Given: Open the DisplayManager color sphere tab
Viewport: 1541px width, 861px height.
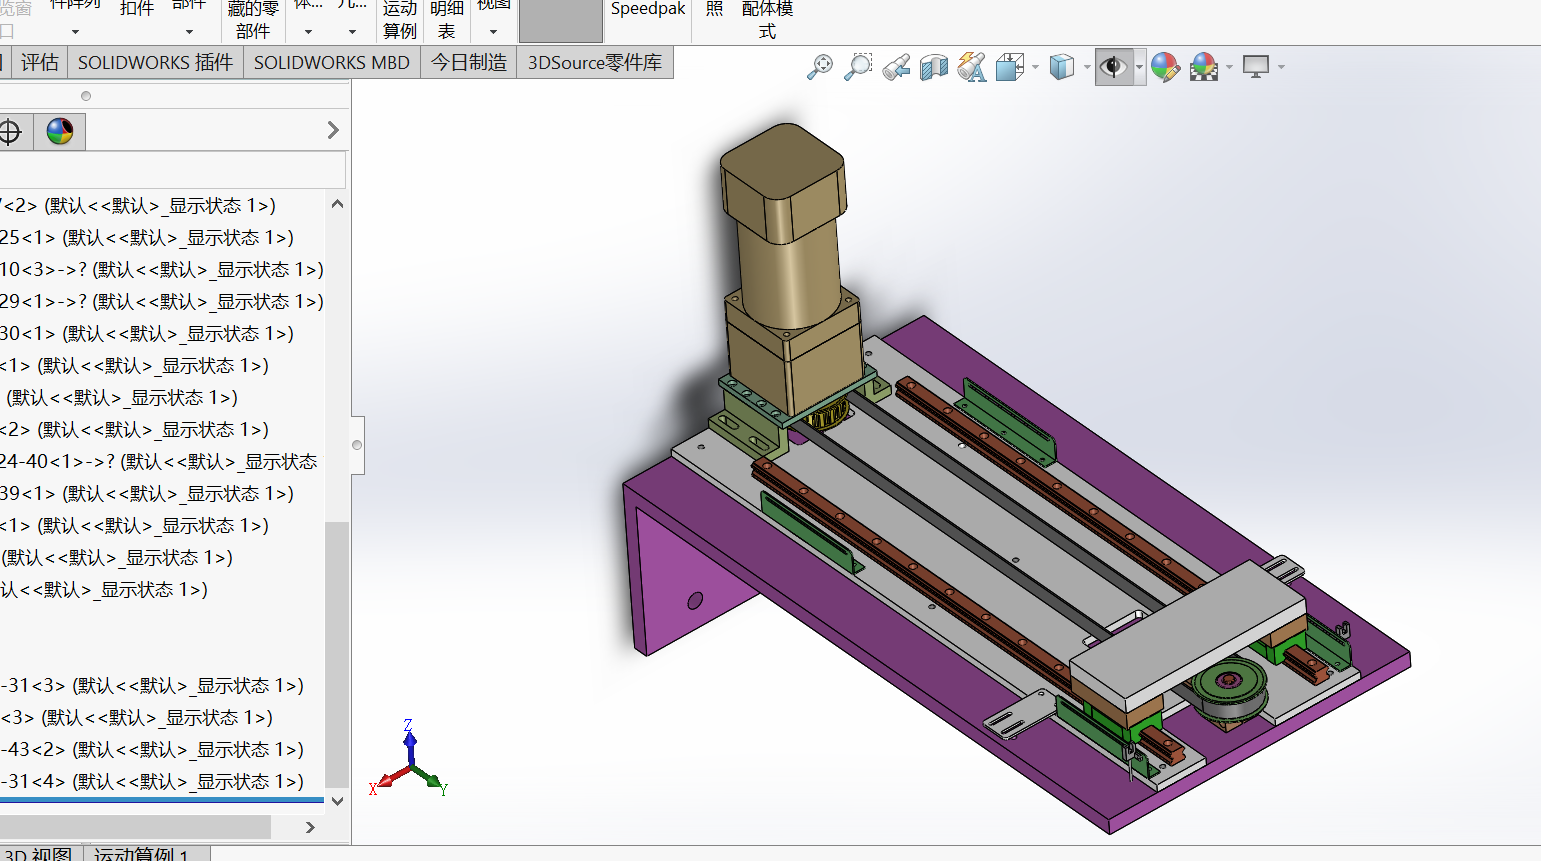Looking at the screenshot, I should pos(60,132).
